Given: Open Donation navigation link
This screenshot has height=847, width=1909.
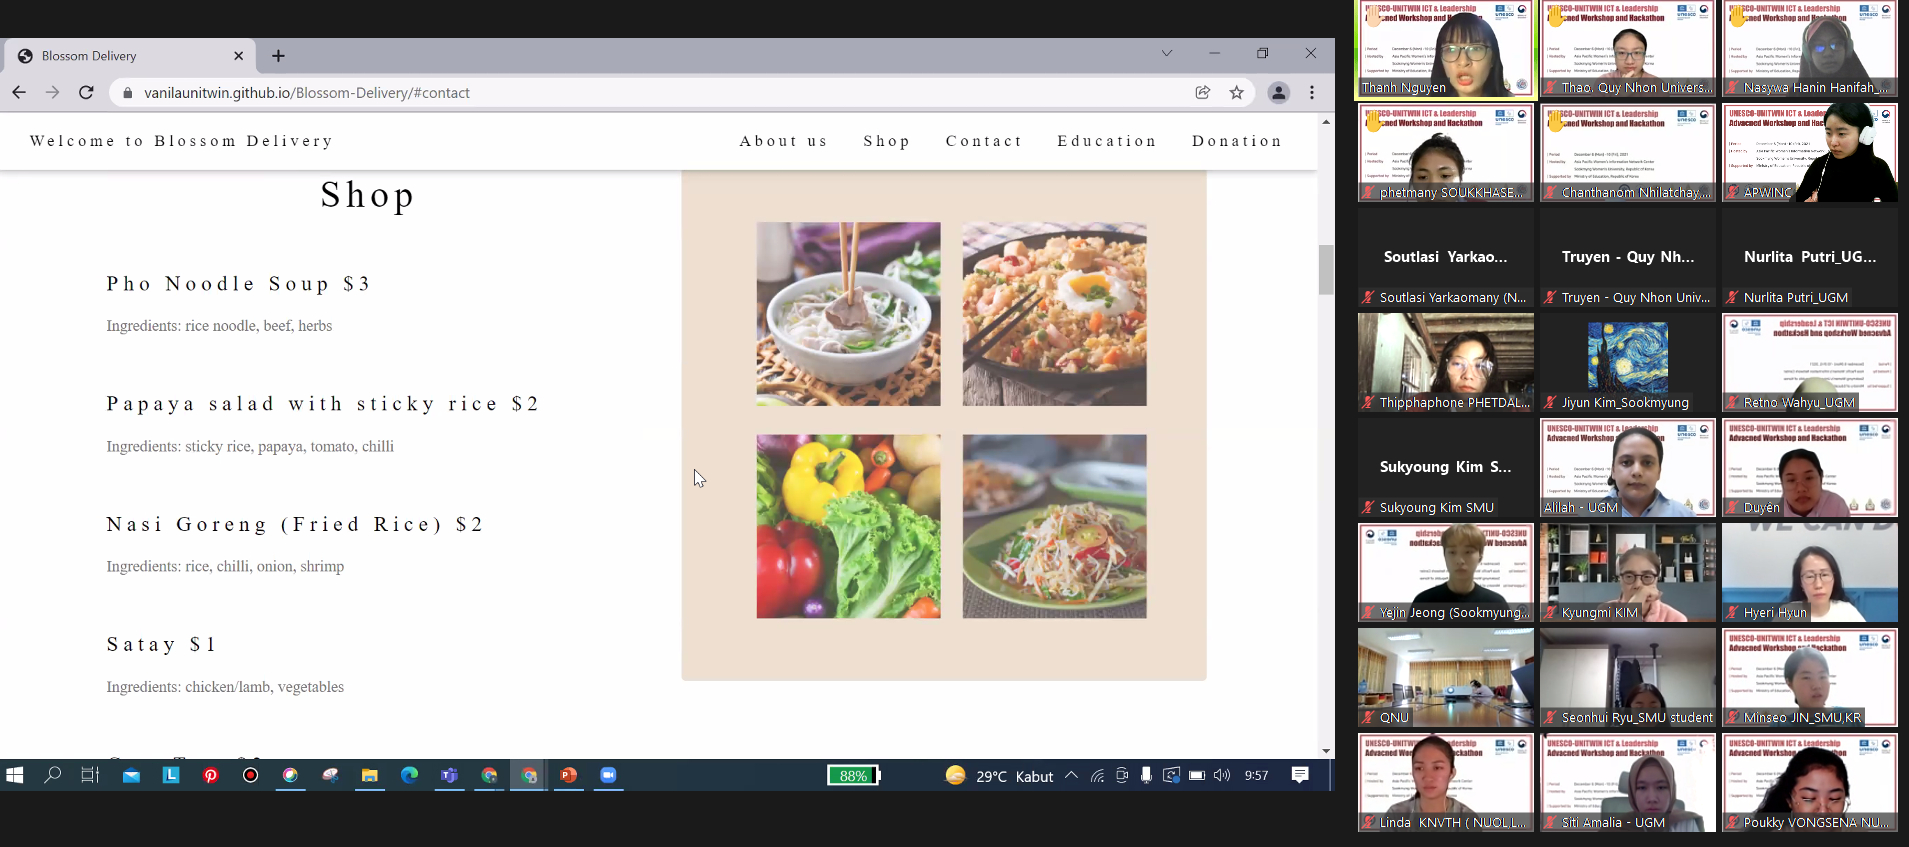Looking at the screenshot, I should [1237, 141].
